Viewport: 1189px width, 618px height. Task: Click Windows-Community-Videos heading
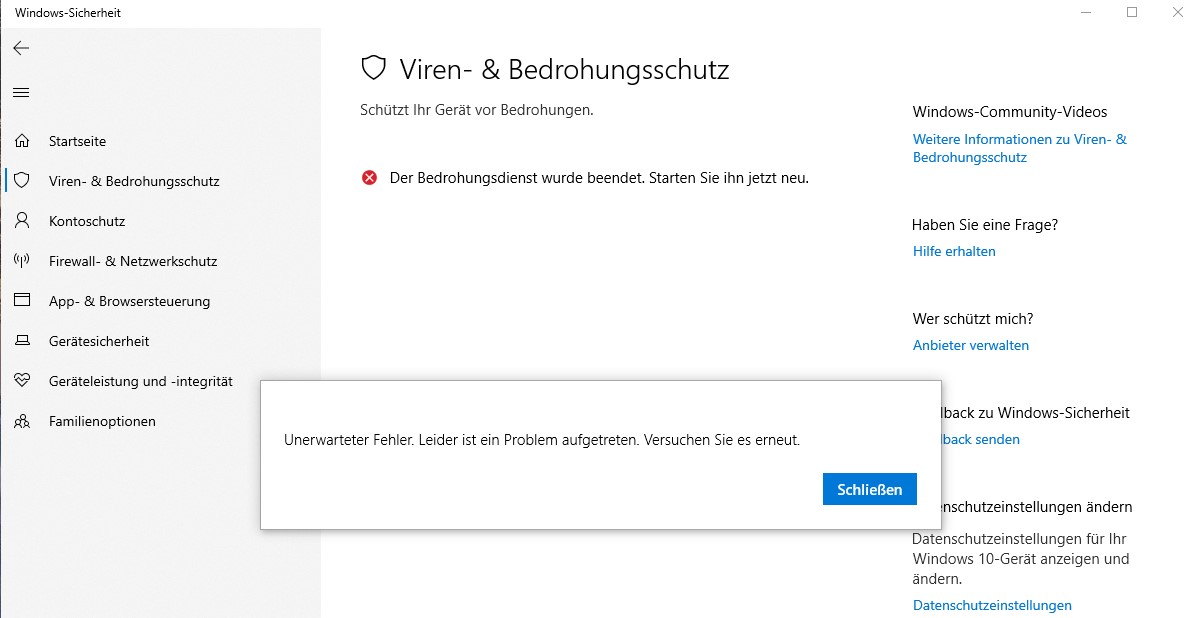tap(1010, 112)
